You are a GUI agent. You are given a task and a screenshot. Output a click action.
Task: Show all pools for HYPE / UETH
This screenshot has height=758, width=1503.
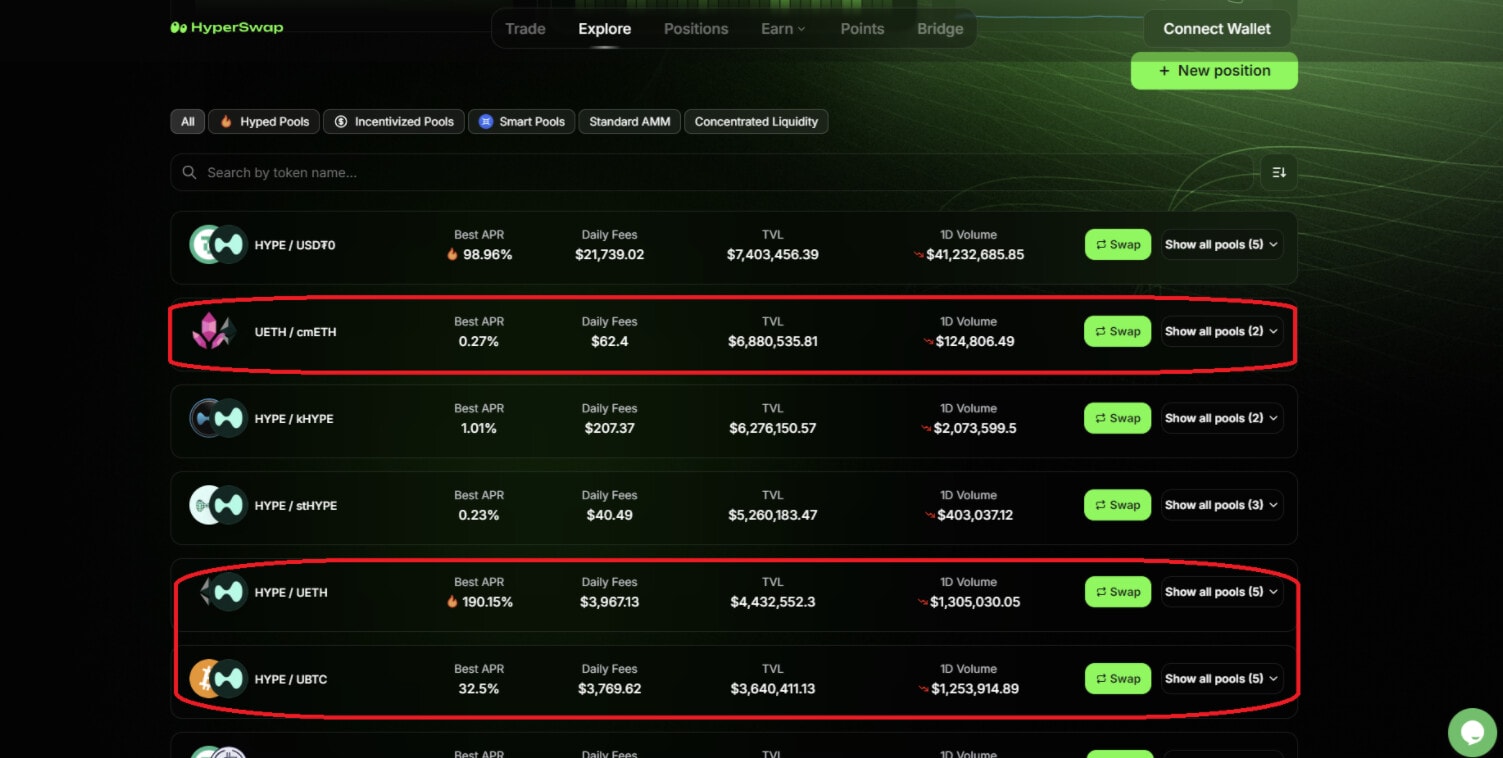(x=1222, y=592)
